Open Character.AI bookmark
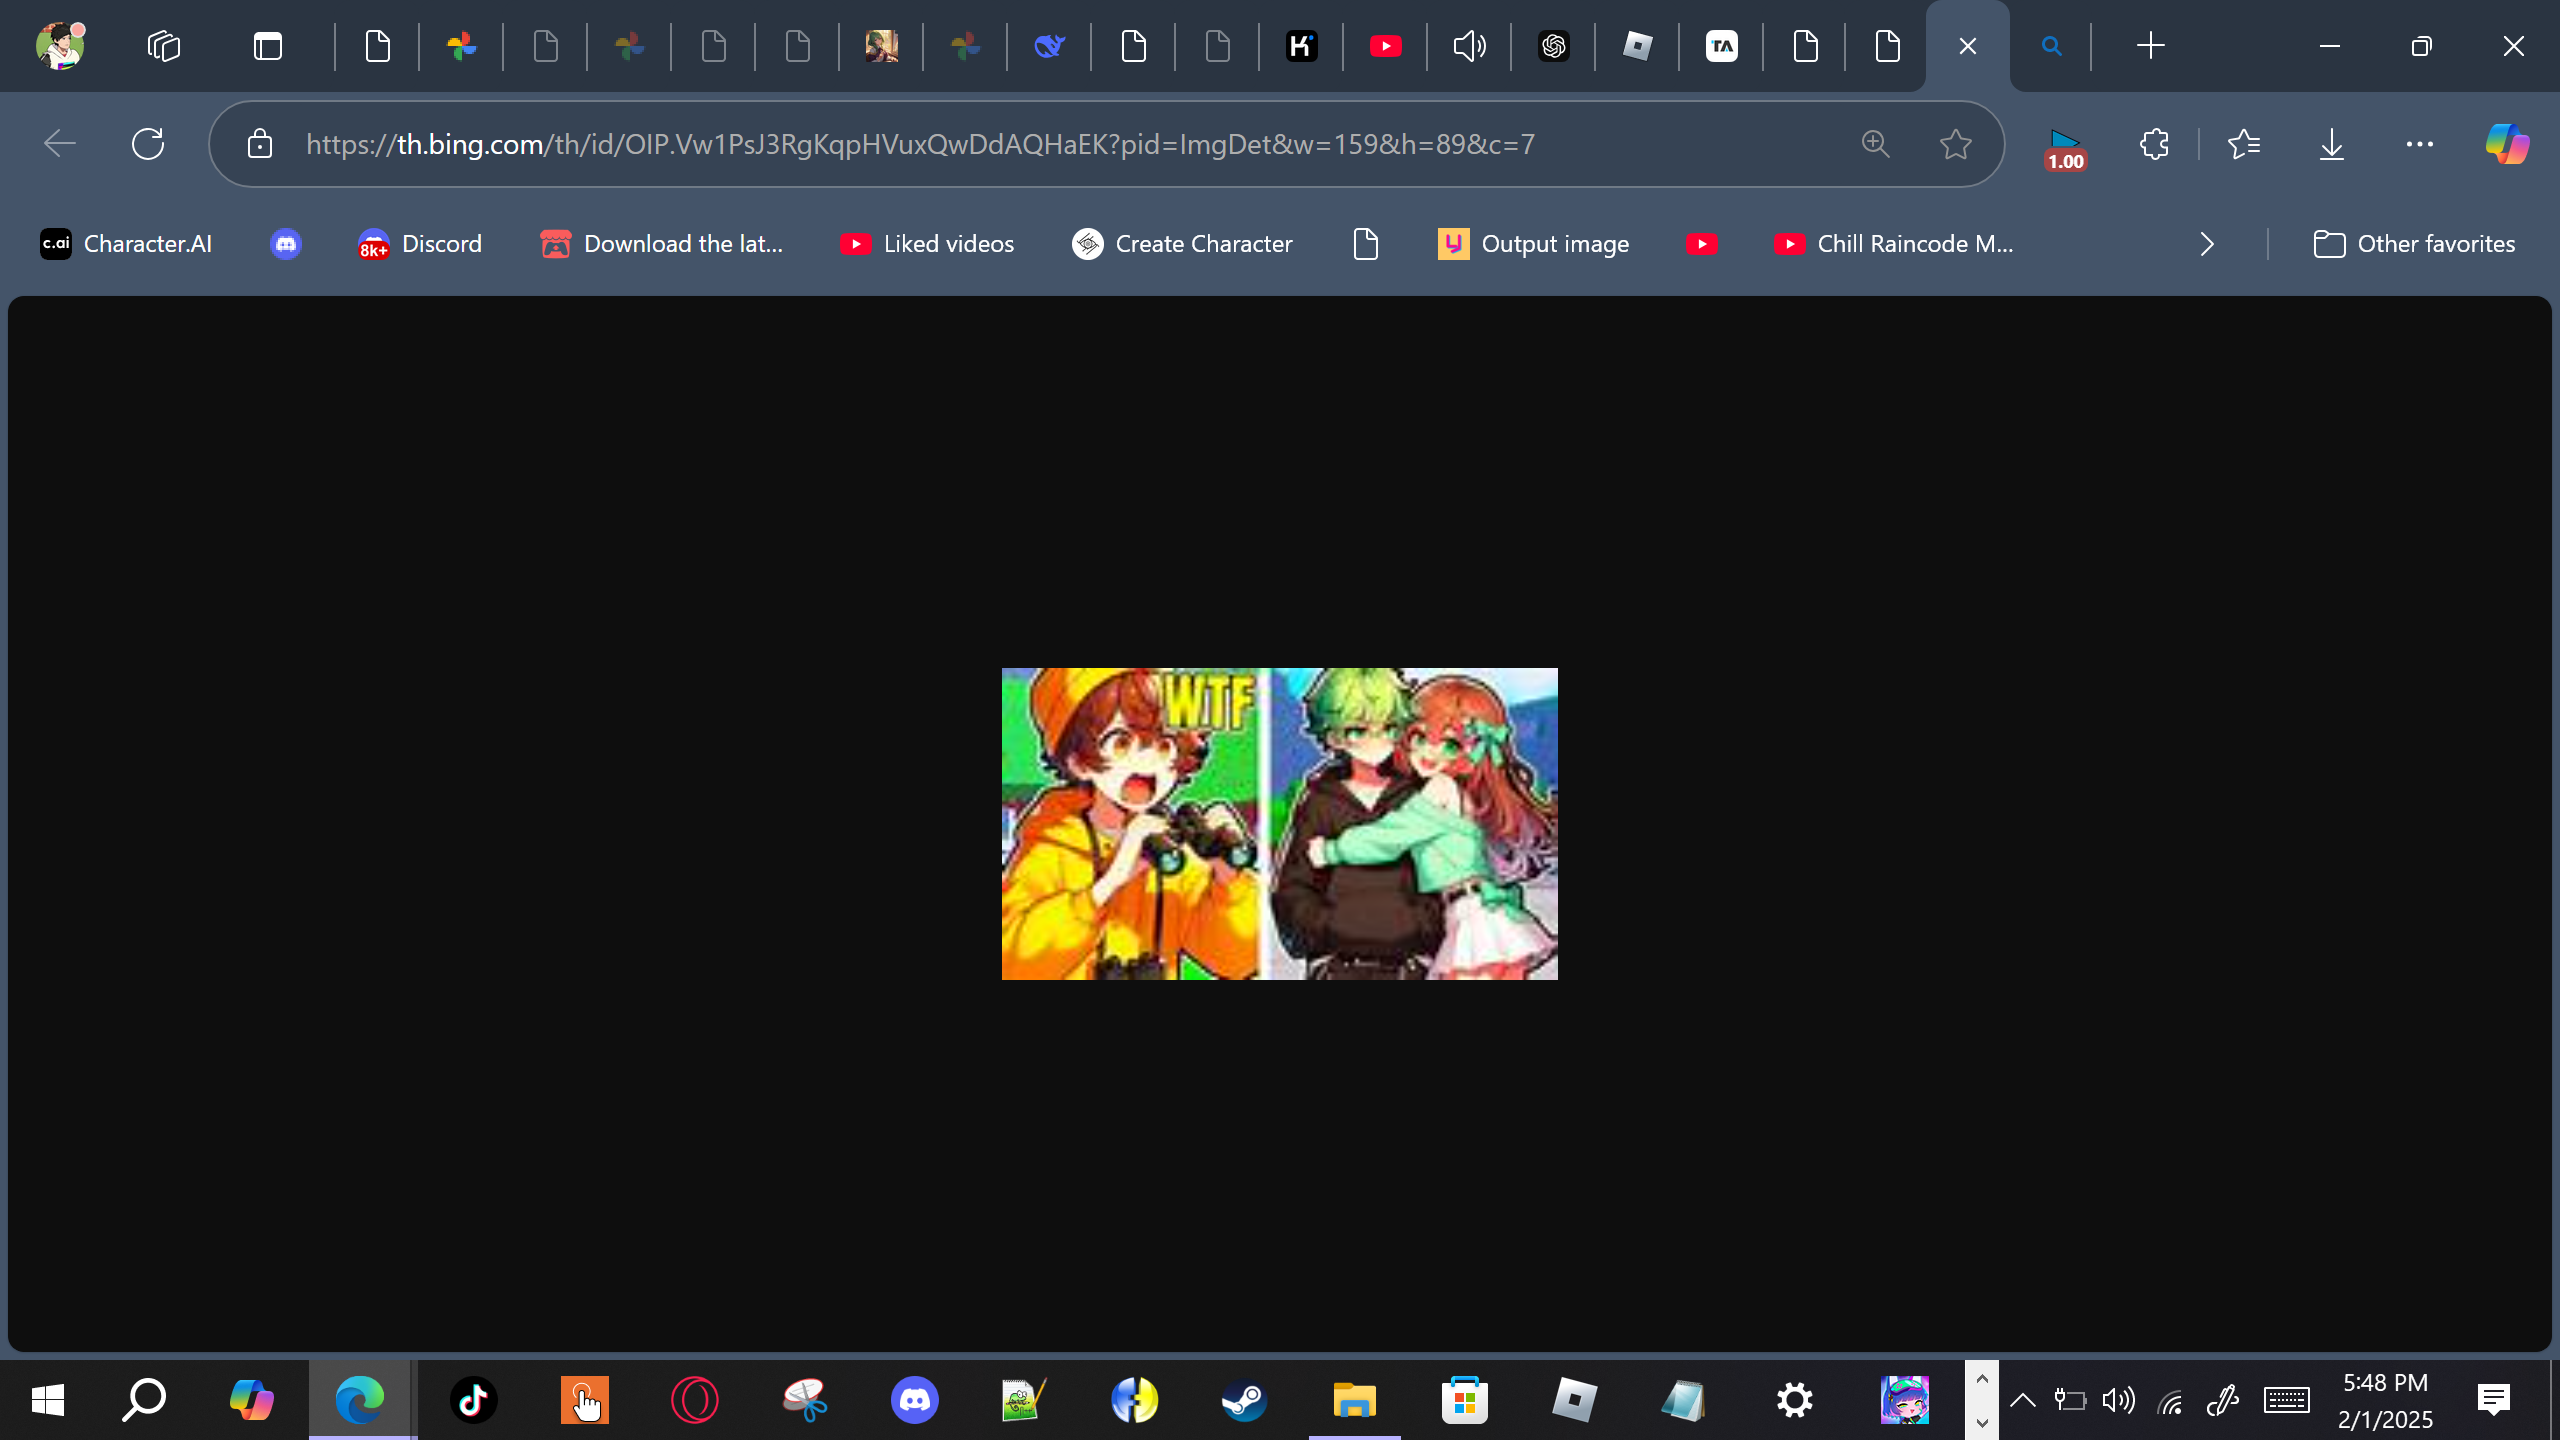 [x=126, y=244]
